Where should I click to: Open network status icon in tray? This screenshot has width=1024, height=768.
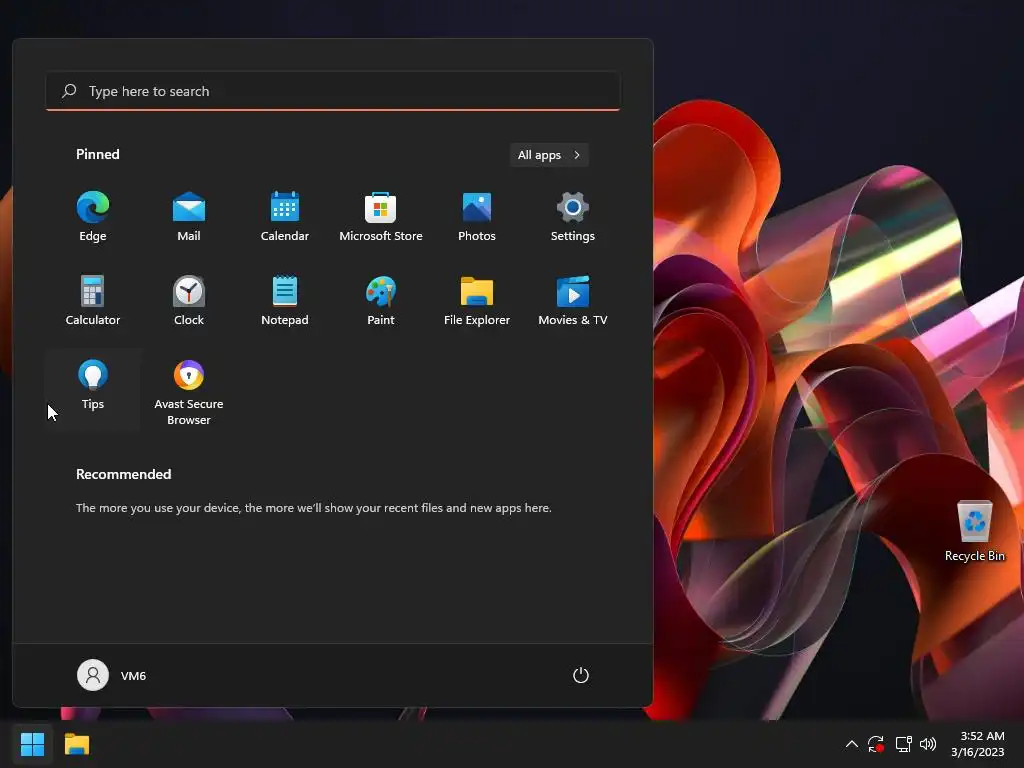point(903,744)
